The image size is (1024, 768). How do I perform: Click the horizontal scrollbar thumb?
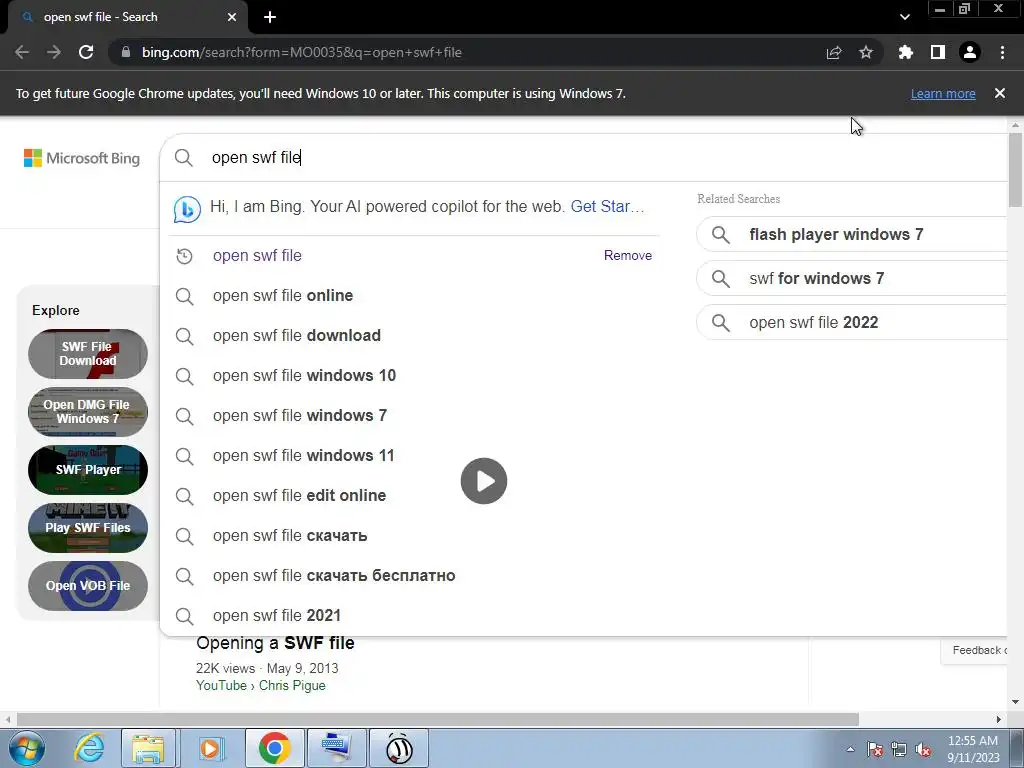438,719
